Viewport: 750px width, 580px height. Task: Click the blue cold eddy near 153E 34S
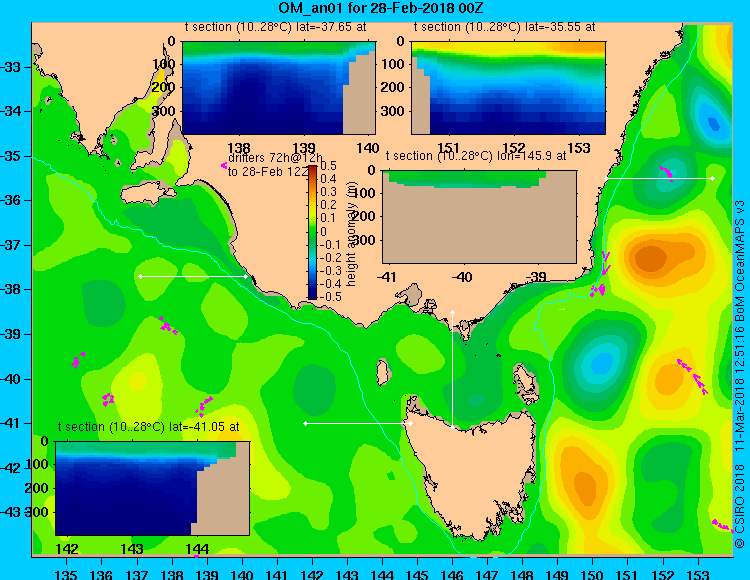pyautogui.click(x=713, y=122)
